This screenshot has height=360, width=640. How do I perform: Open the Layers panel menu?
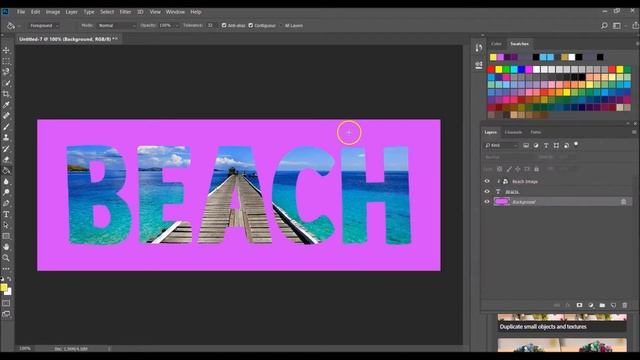pos(634,132)
